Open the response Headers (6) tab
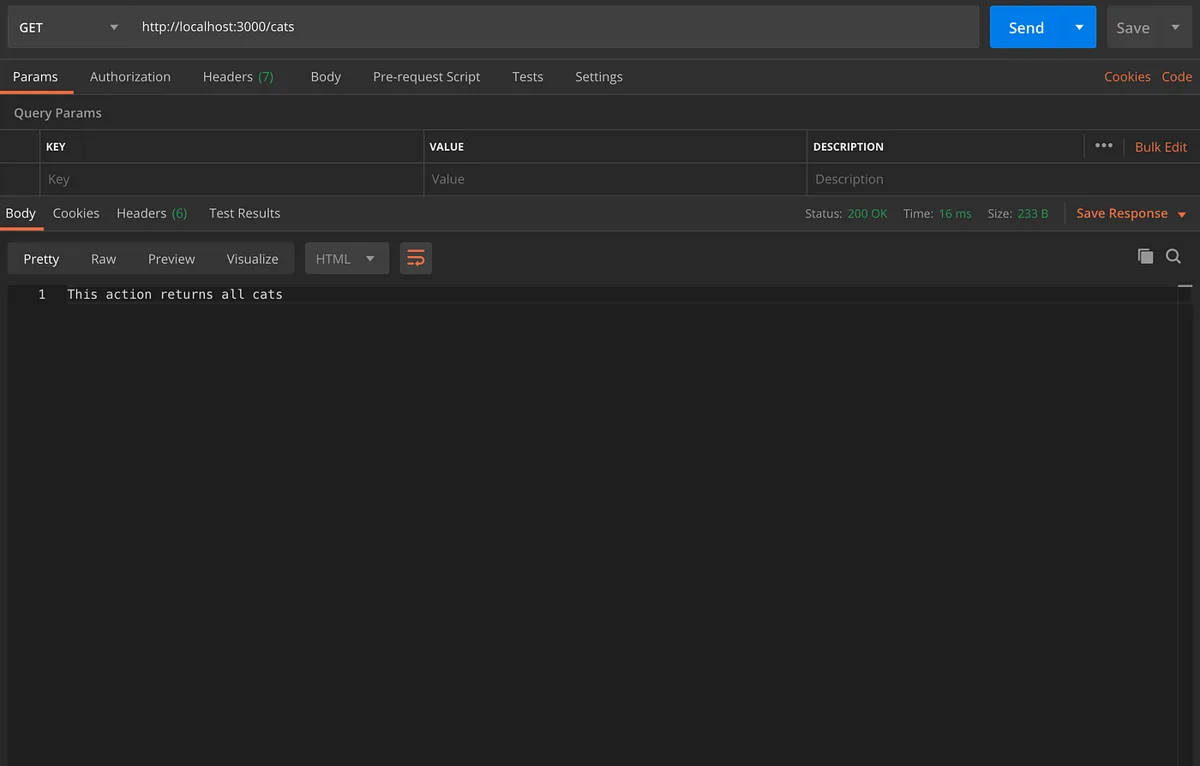The image size is (1200, 766). point(152,214)
